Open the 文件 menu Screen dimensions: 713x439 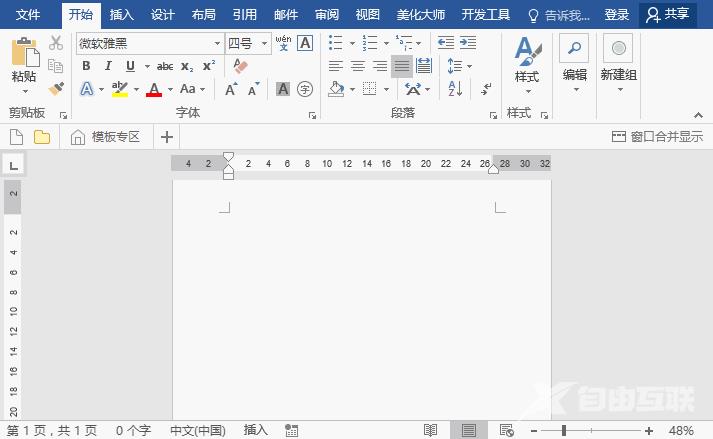pyautogui.click(x=29, y=15)
